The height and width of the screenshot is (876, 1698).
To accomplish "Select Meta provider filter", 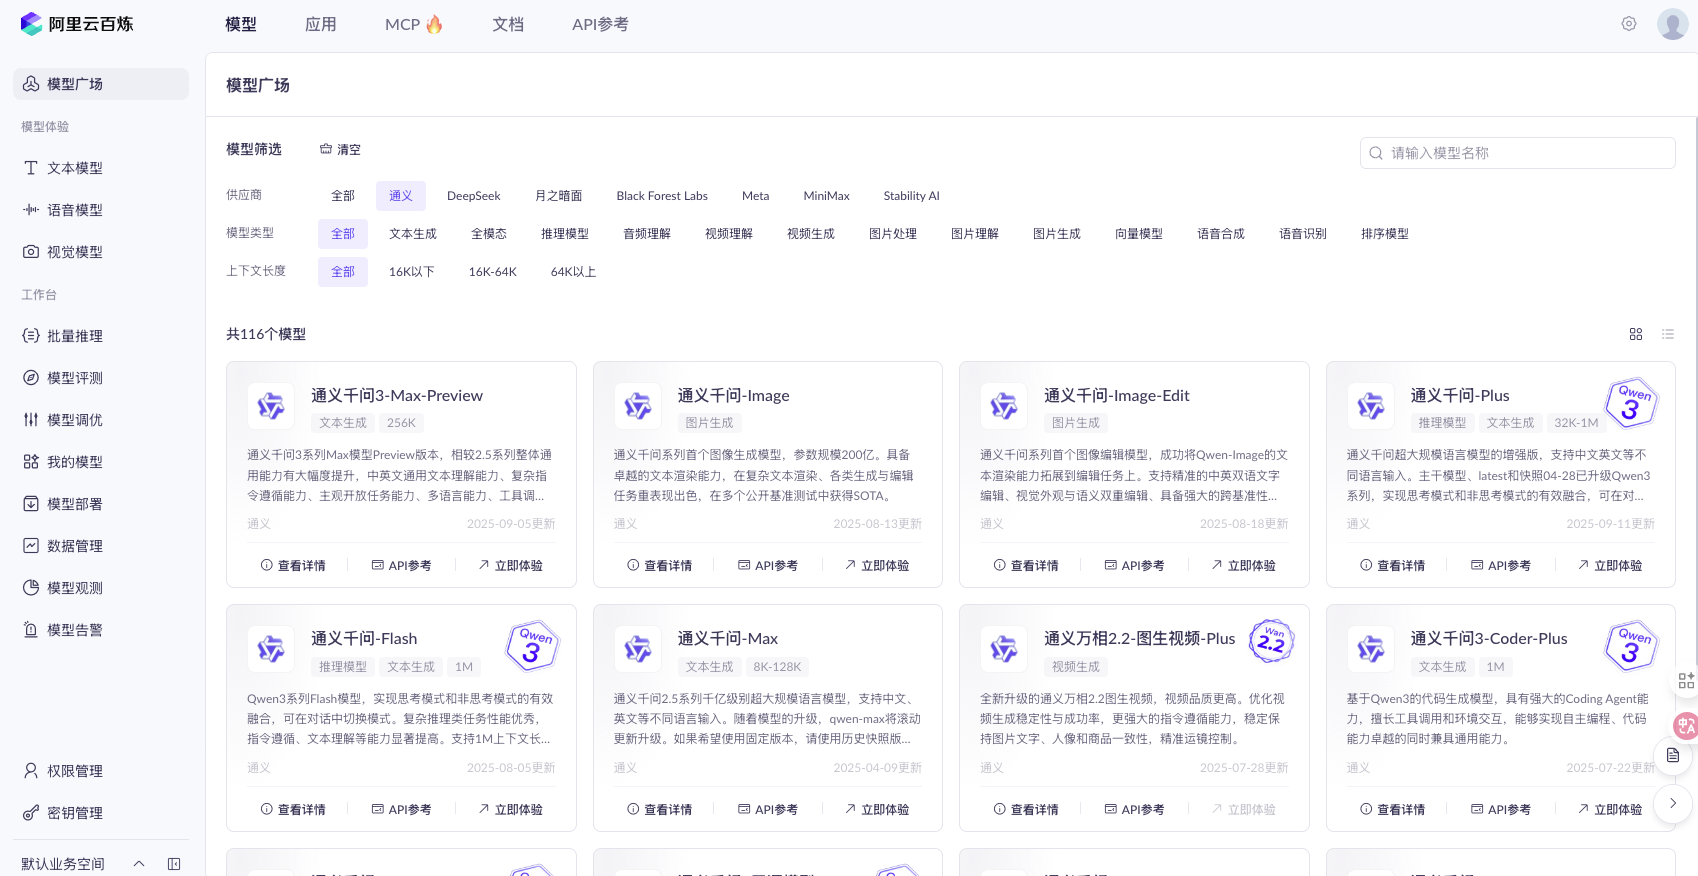I will pos(756,196).
